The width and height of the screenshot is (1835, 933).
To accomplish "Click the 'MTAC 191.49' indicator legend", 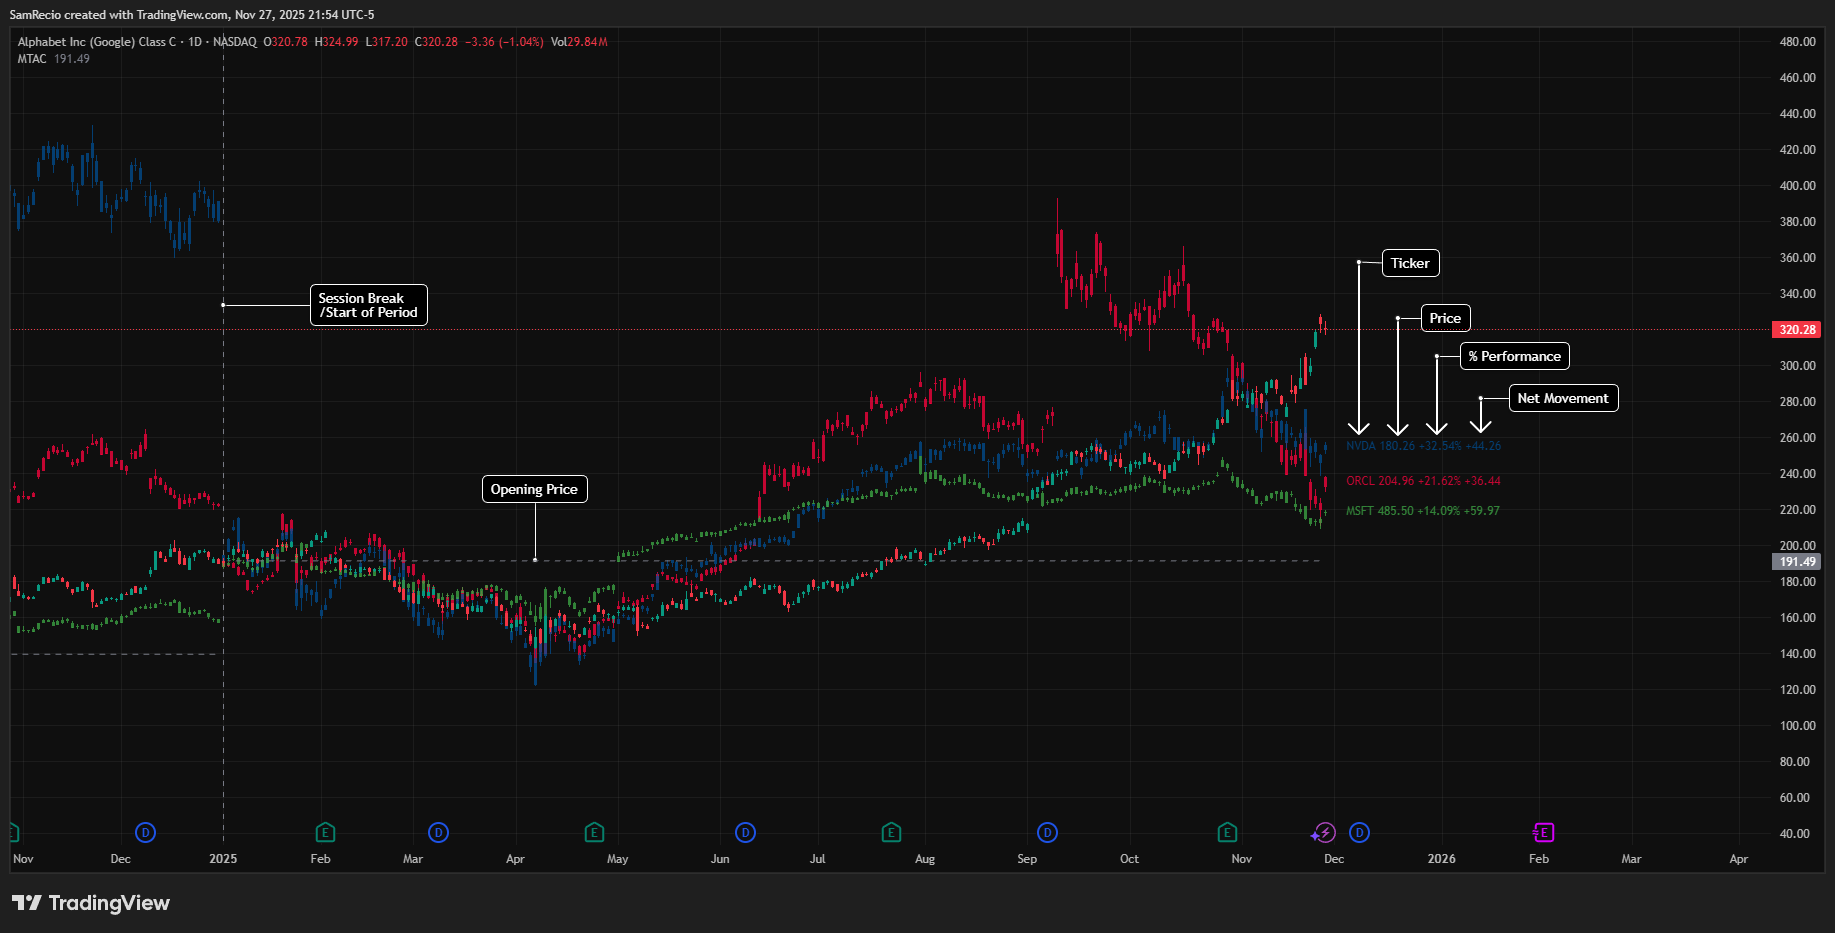I will (x=54, y=59).
